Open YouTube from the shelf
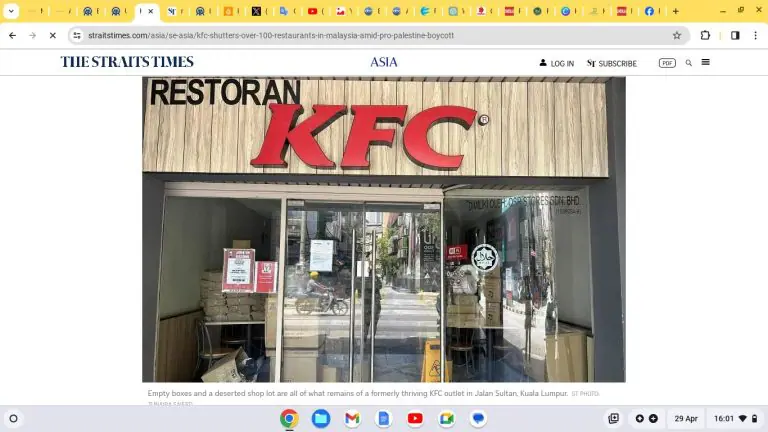The image size is (768, 432). tap(415, 418)
